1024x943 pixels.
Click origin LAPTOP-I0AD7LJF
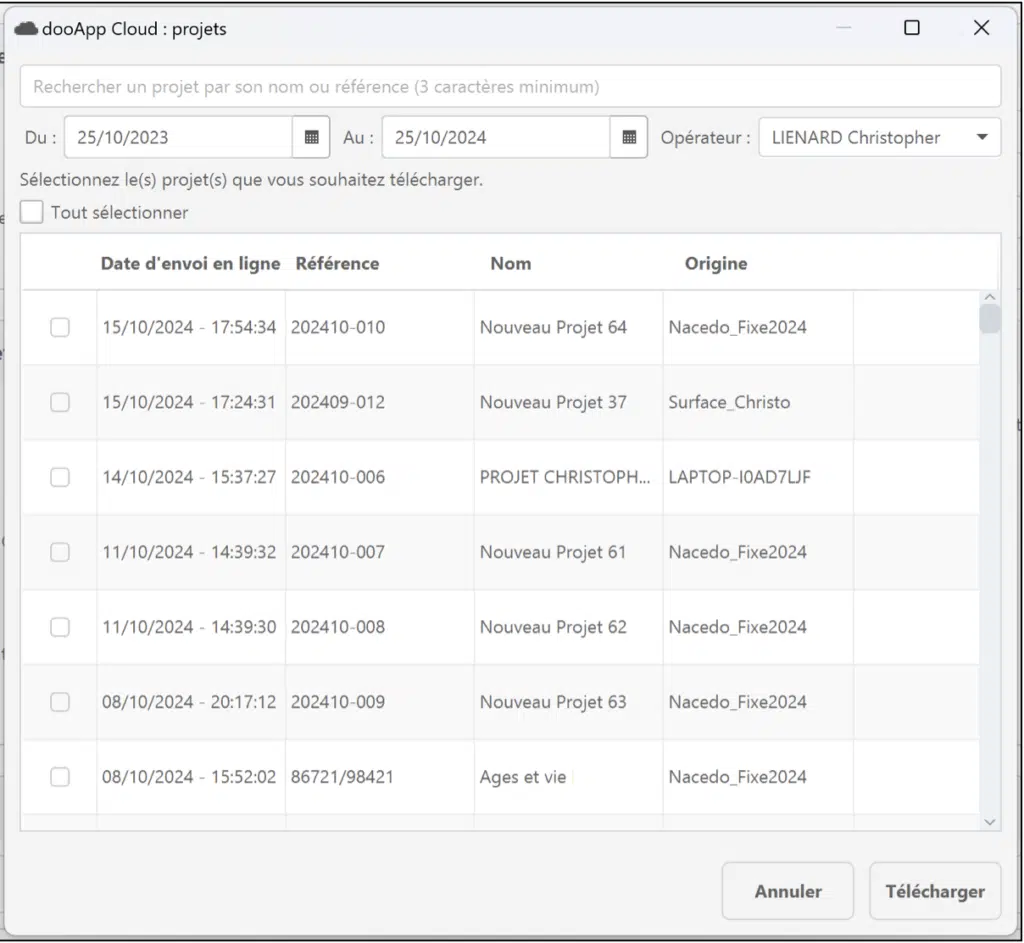(x=739, y=477)
